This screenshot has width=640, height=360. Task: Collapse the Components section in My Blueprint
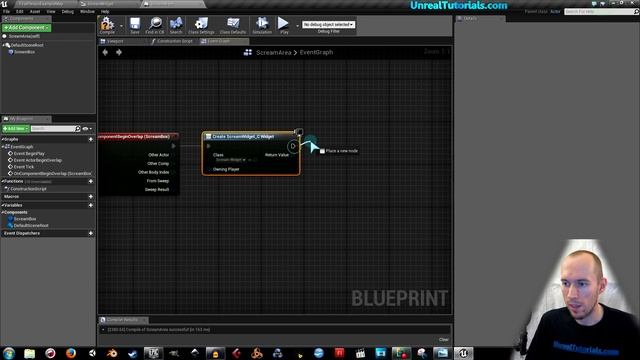(x=2, y=212)
